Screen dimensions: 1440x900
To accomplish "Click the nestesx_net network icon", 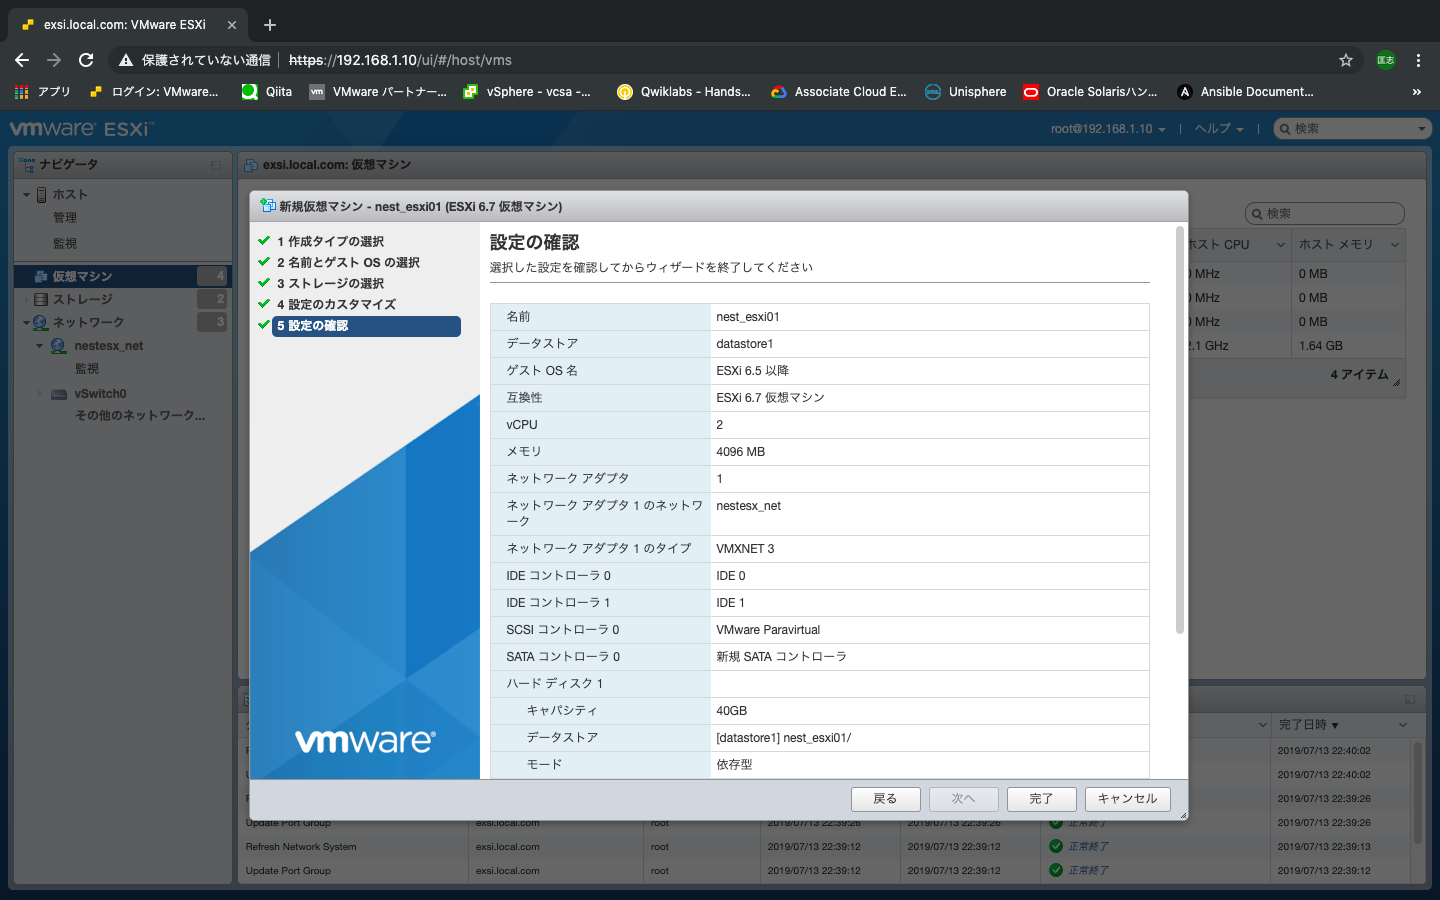I will tap(59, 346).
